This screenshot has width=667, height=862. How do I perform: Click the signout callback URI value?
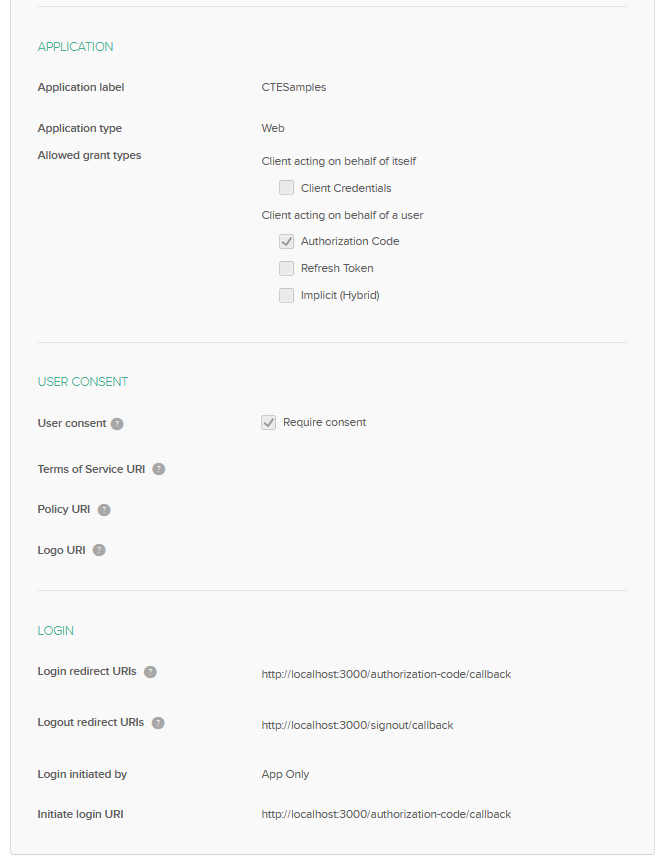(x=357, y=725)
